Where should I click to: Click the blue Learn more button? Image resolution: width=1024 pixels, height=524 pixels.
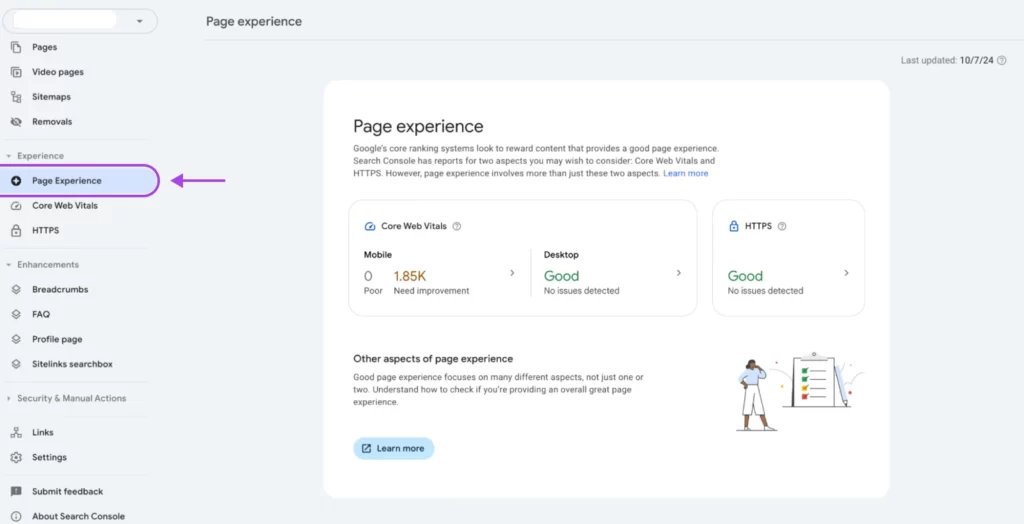point(393,448)
